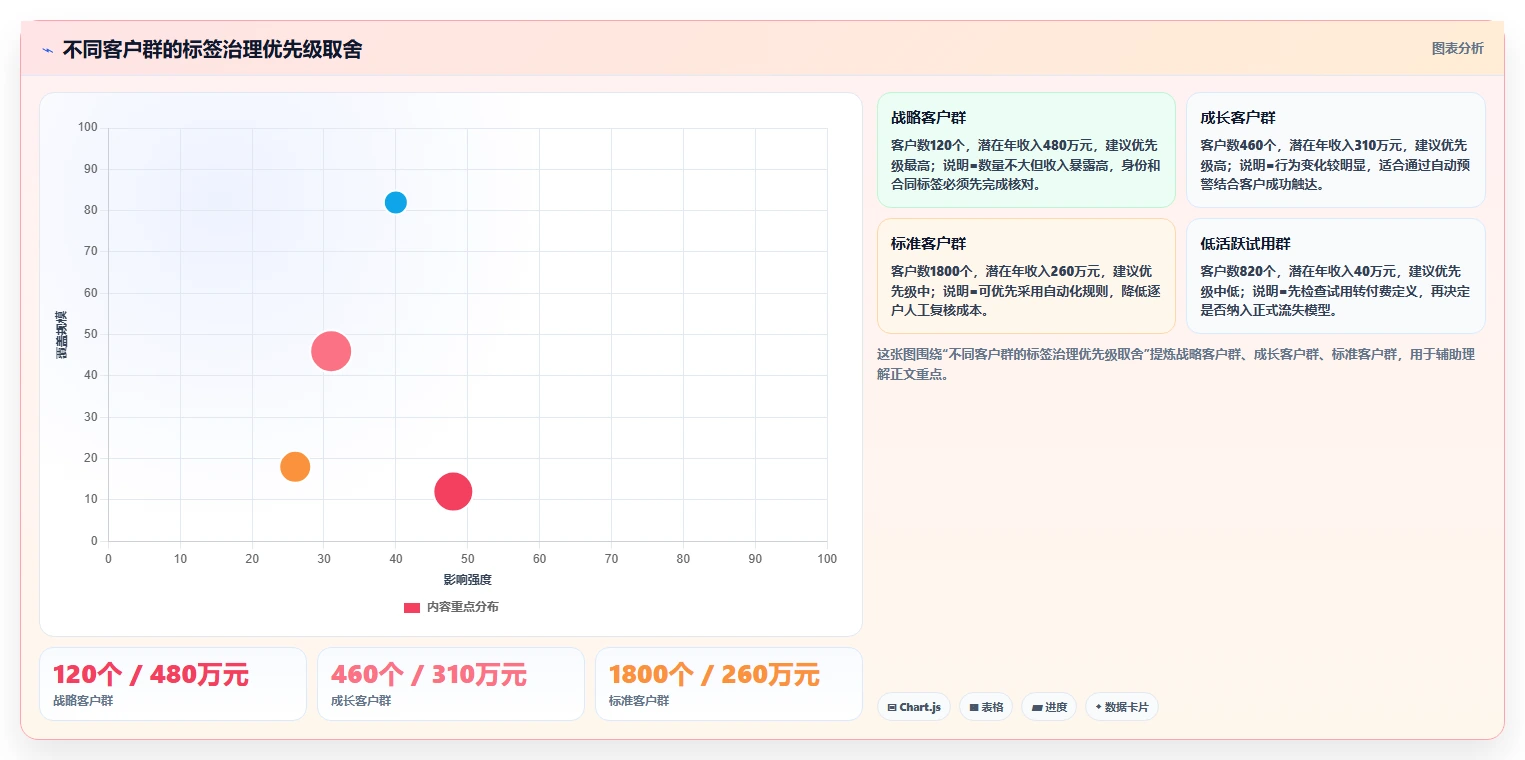Click the y-axis tick label 100
Viewport: 1525px width, 760px height.
88,127
